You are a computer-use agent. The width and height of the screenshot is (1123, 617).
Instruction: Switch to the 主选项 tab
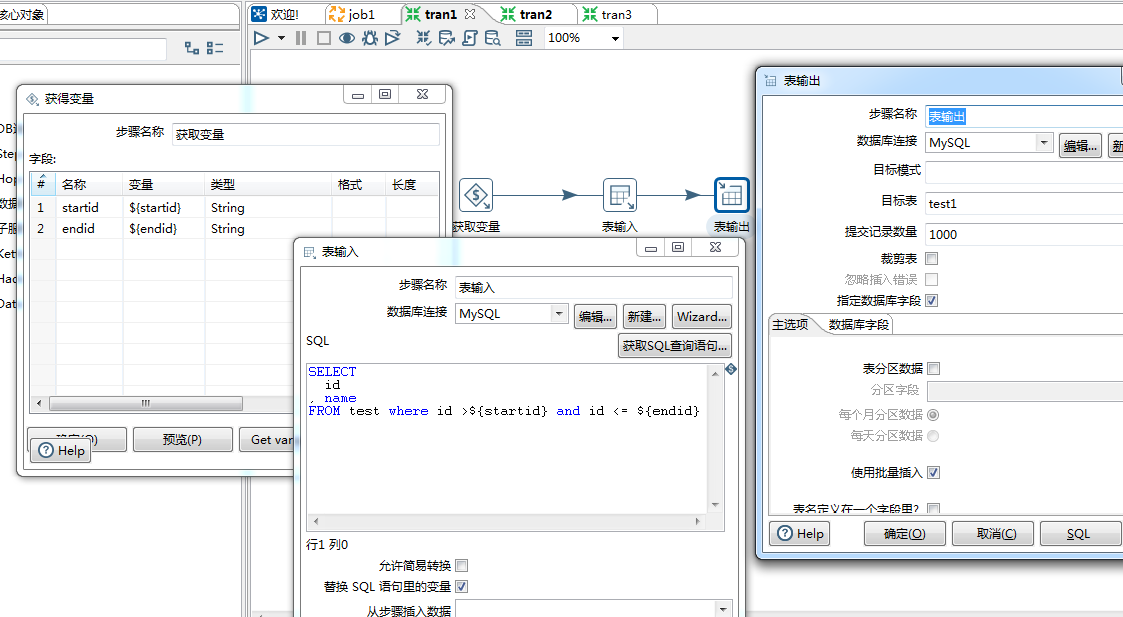click(791, 325)
